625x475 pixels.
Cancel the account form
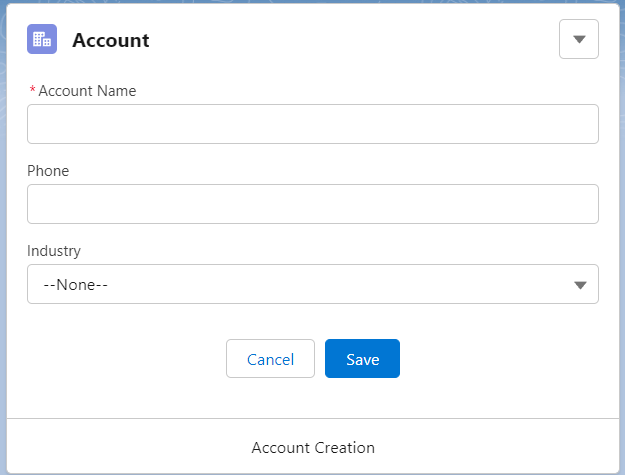click(x=270, y=359)
